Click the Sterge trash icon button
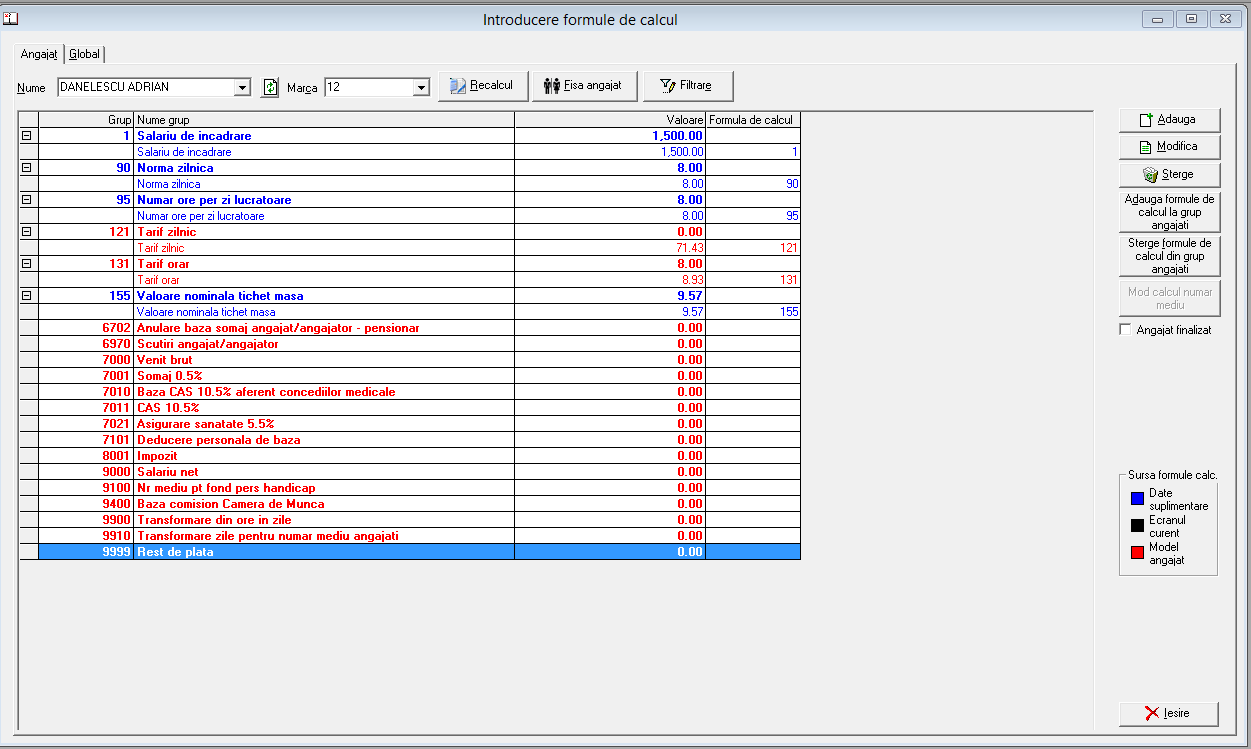Viewport: 1251px width, 749px height. [x=1169, y=174]
